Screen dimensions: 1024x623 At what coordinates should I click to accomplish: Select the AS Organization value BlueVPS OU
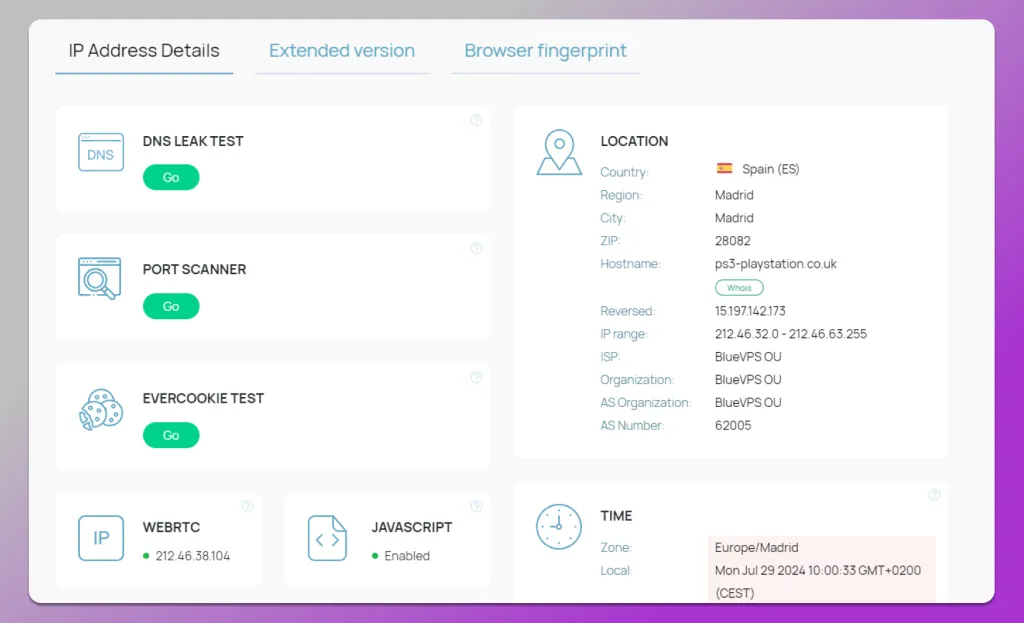coord(748,402)
